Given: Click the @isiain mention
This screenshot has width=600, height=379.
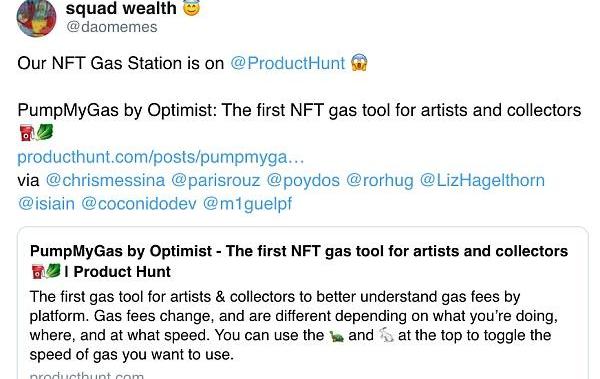Looking at the screenshot, I should (x=46, y=204).
